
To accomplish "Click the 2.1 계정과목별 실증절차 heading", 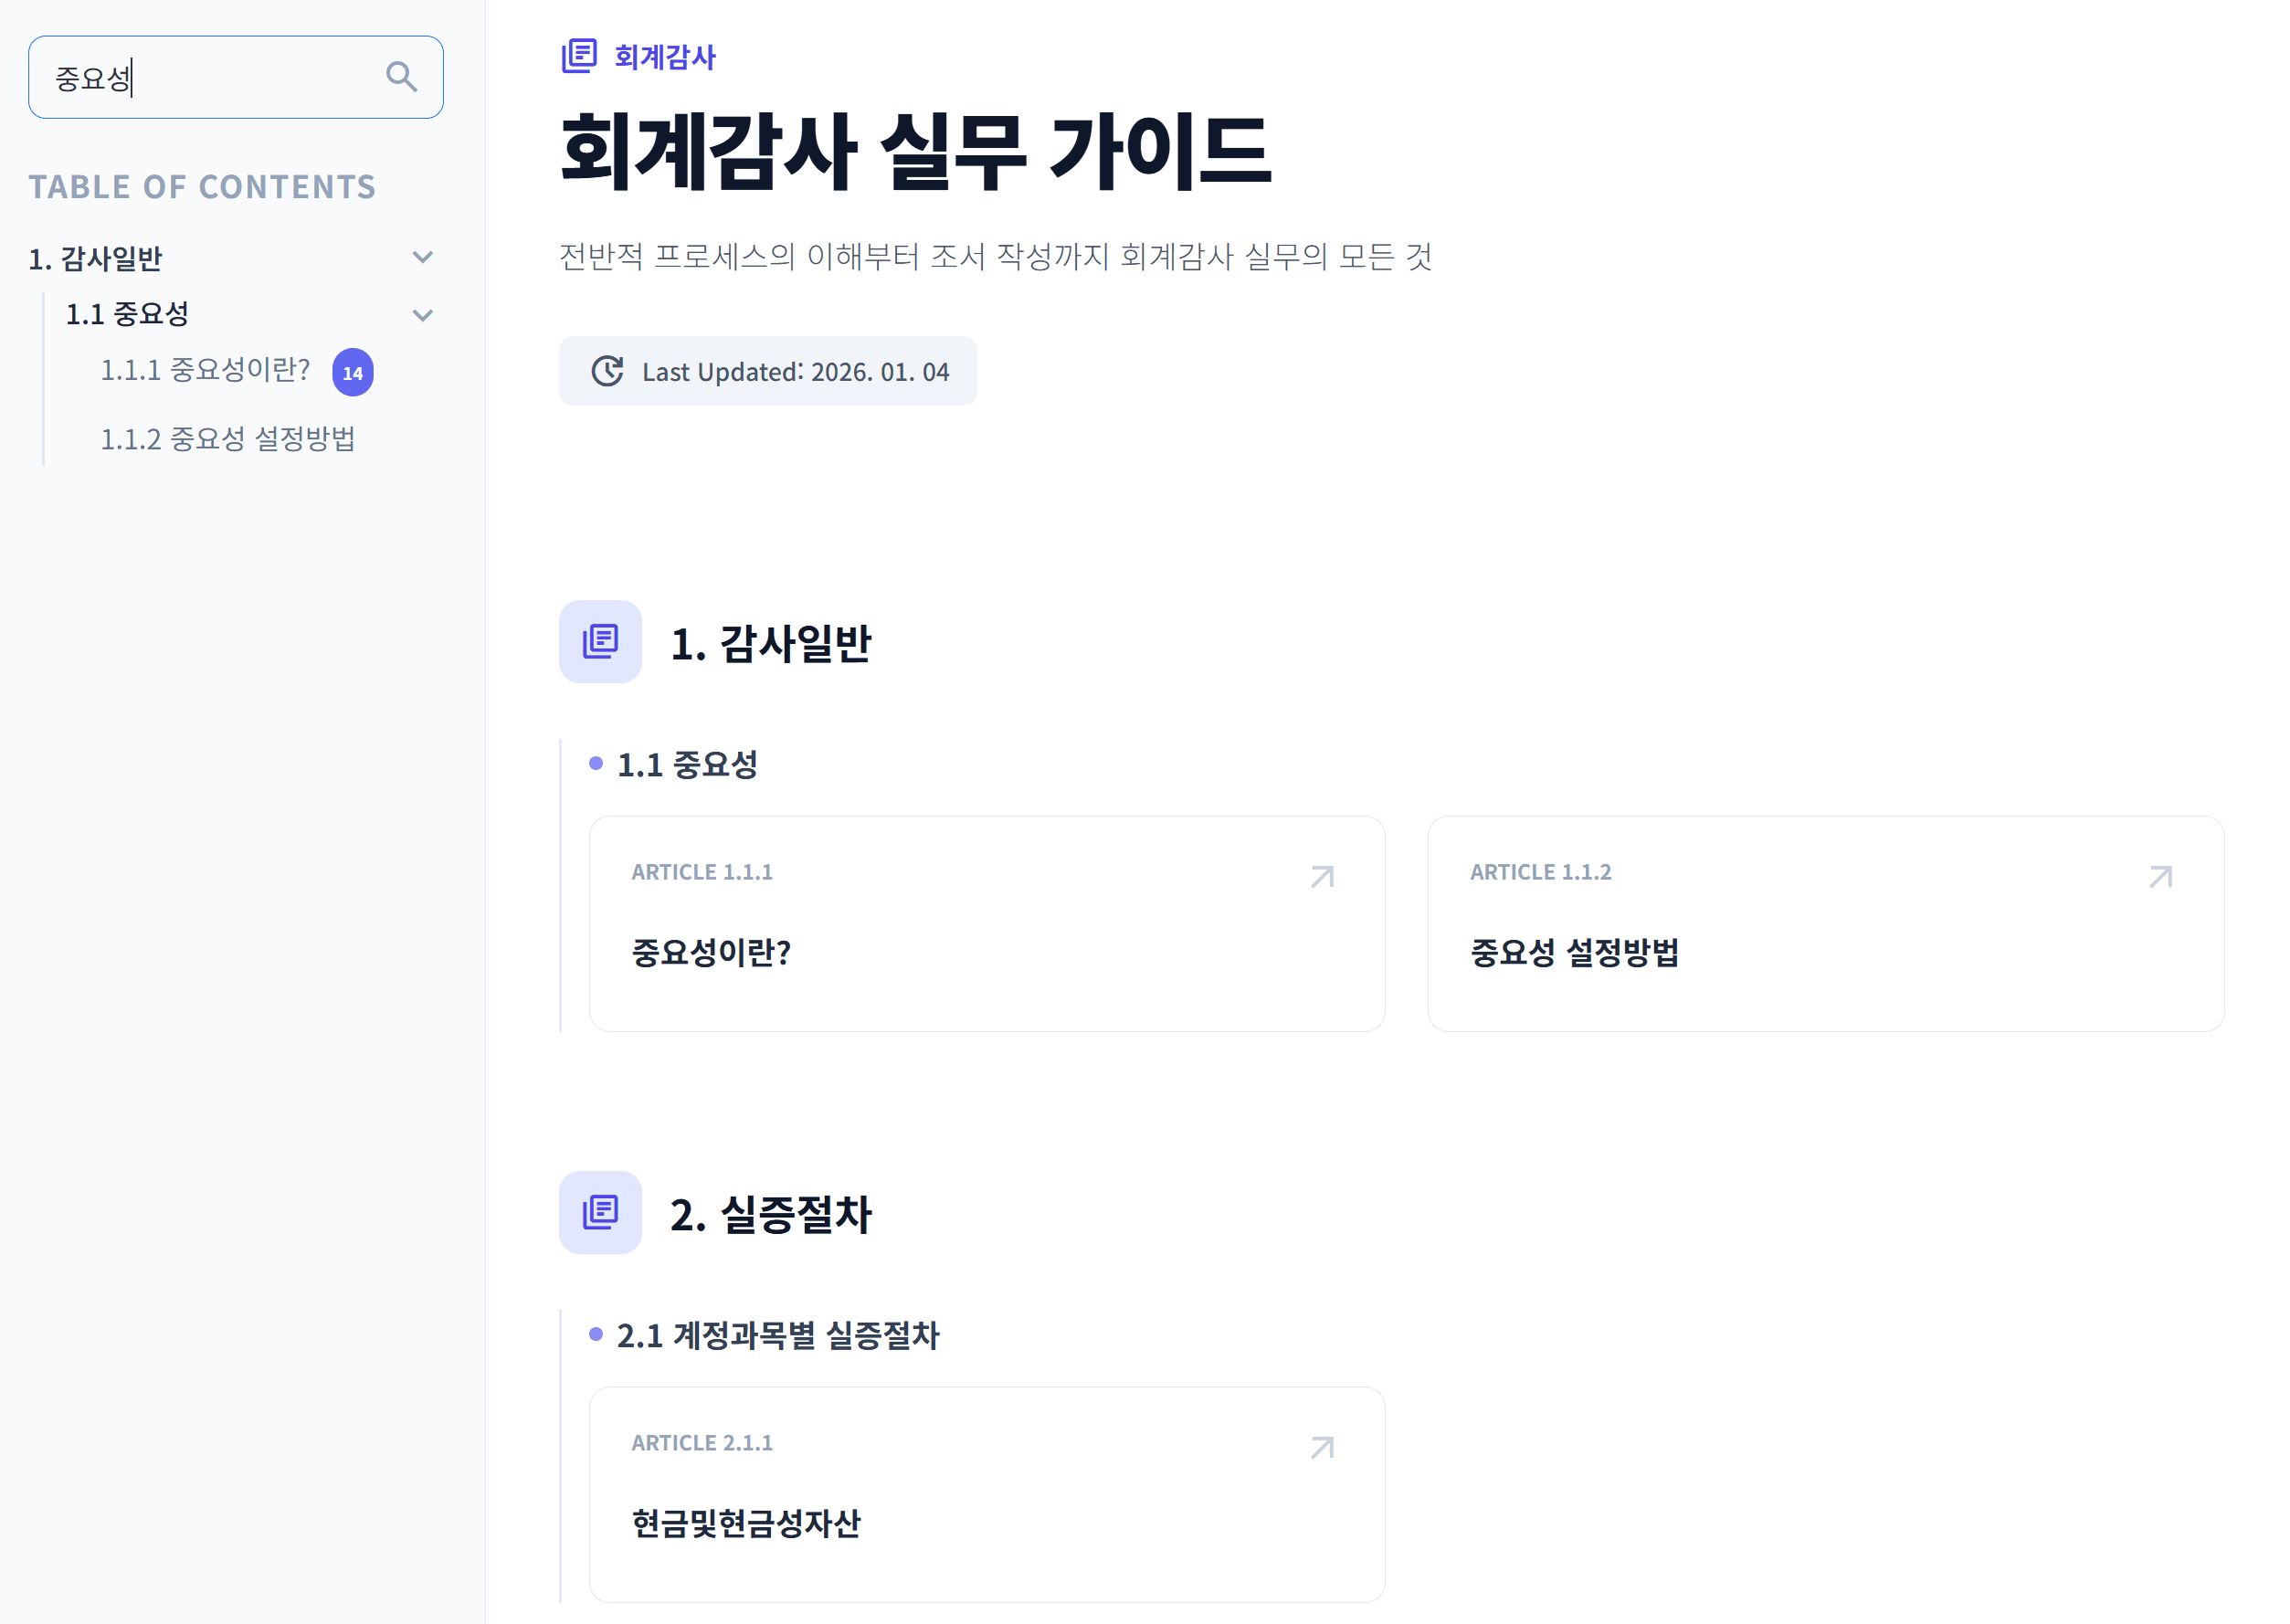I will pos(778,1336).
